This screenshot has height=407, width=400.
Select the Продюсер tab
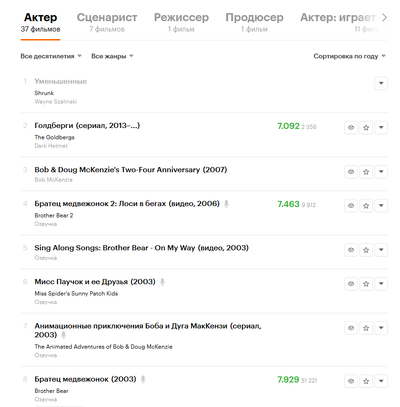coord(254,22)
